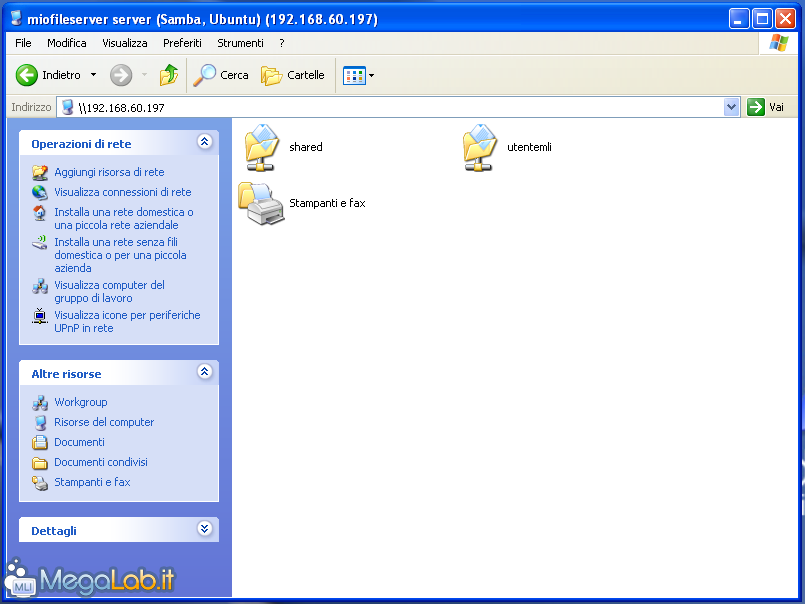Click the address bar field
Viewport: 805px width, 604px height.
click(x=398, y=107)
